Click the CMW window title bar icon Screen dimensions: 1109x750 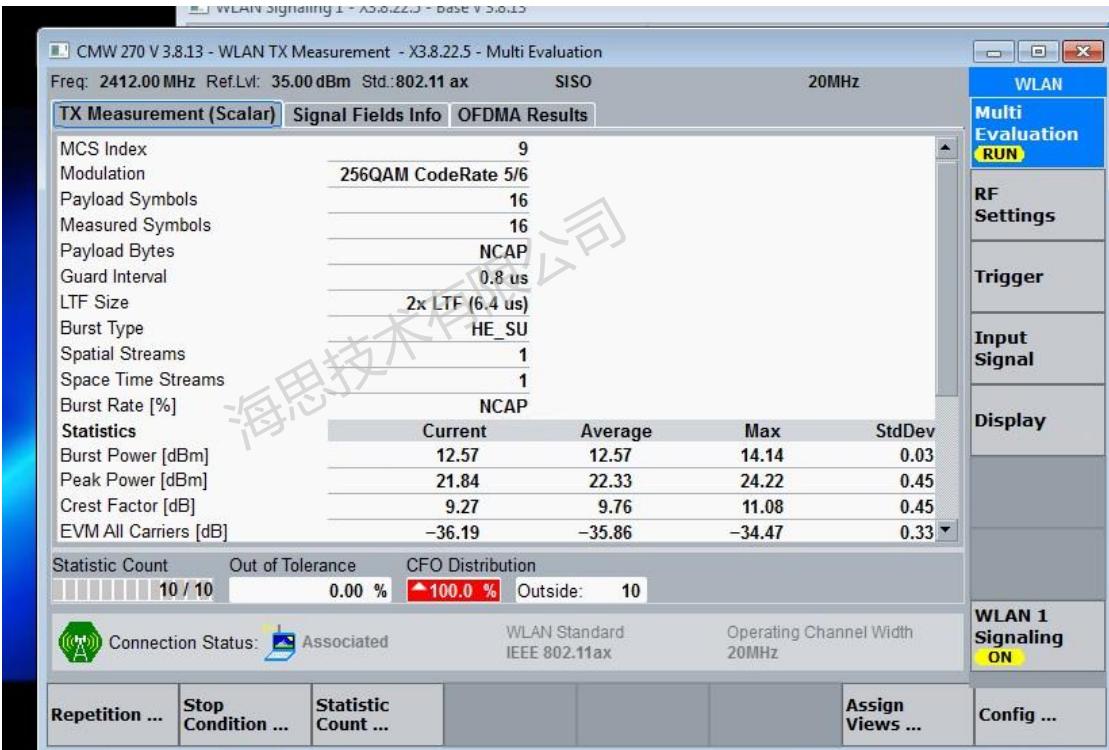[59, 52]
